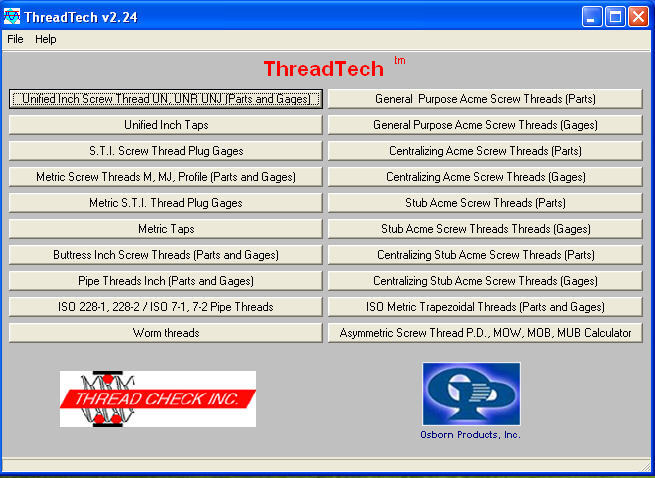Click the red ThreadTech heading
655x478 pixels.
tap(324, 69)
